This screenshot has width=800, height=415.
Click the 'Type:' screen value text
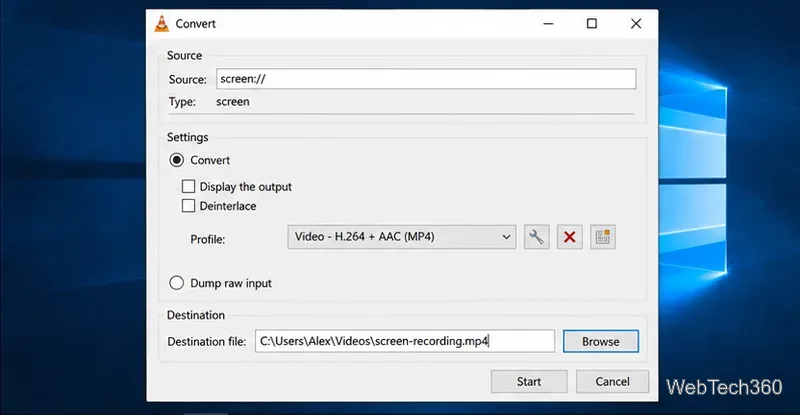(233, 102)
